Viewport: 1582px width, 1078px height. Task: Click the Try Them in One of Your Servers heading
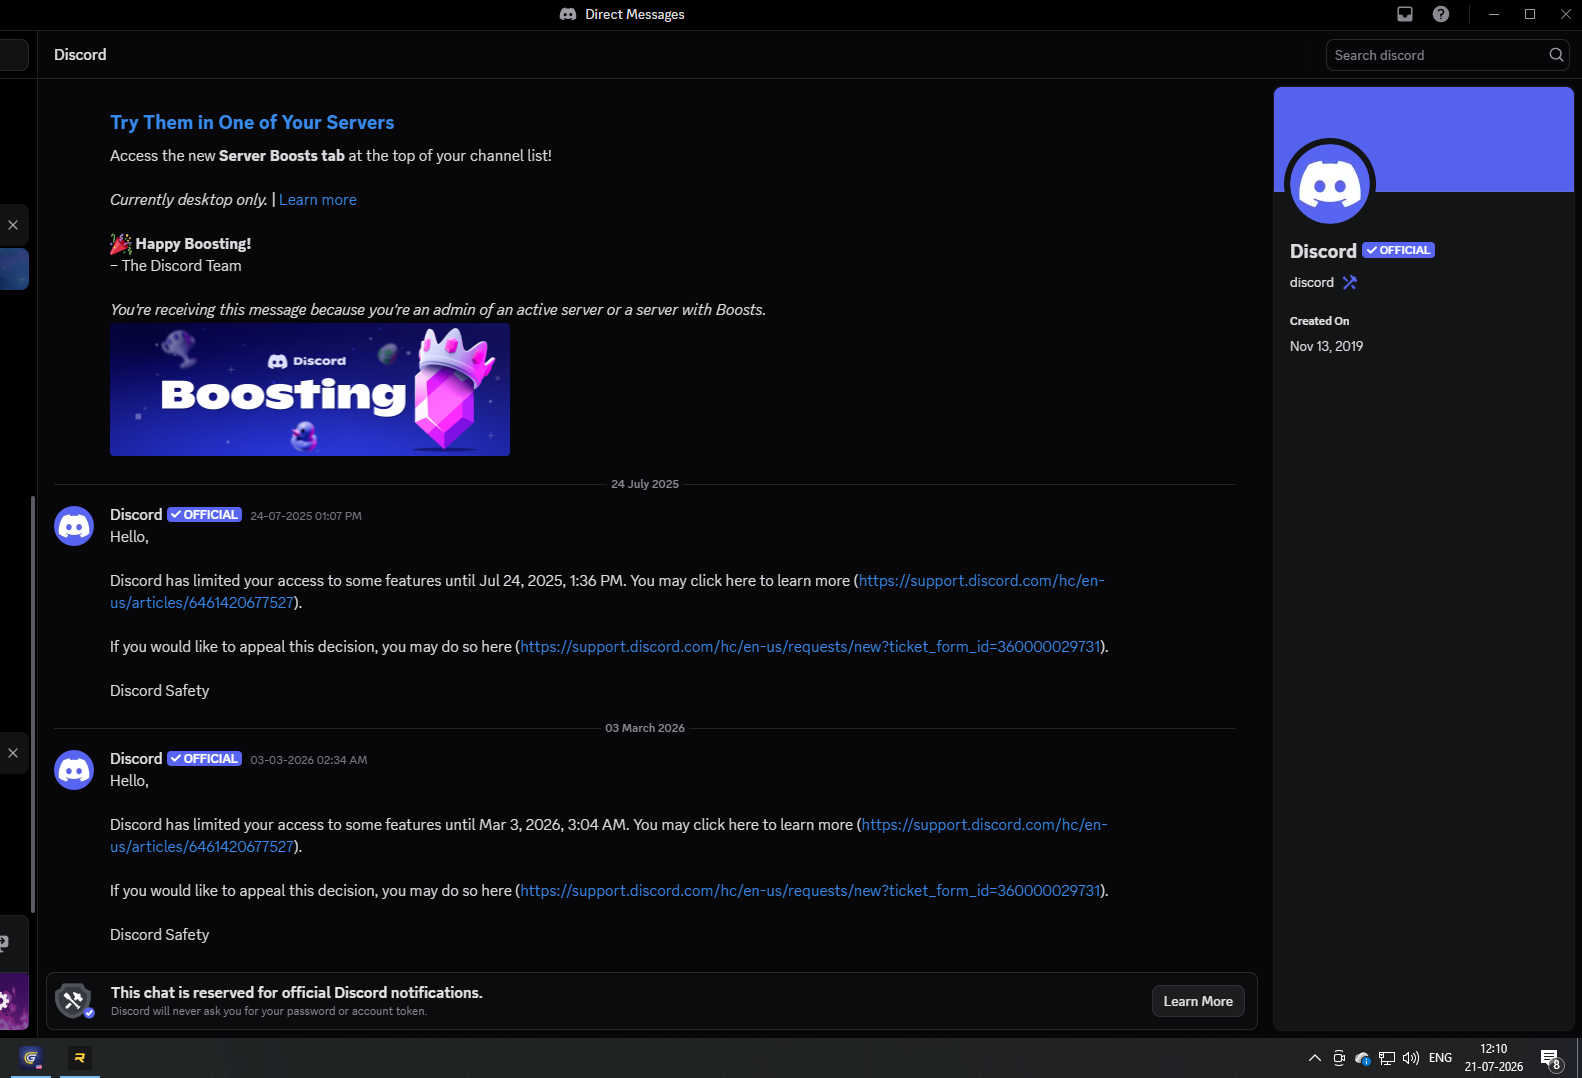[252, 122]
